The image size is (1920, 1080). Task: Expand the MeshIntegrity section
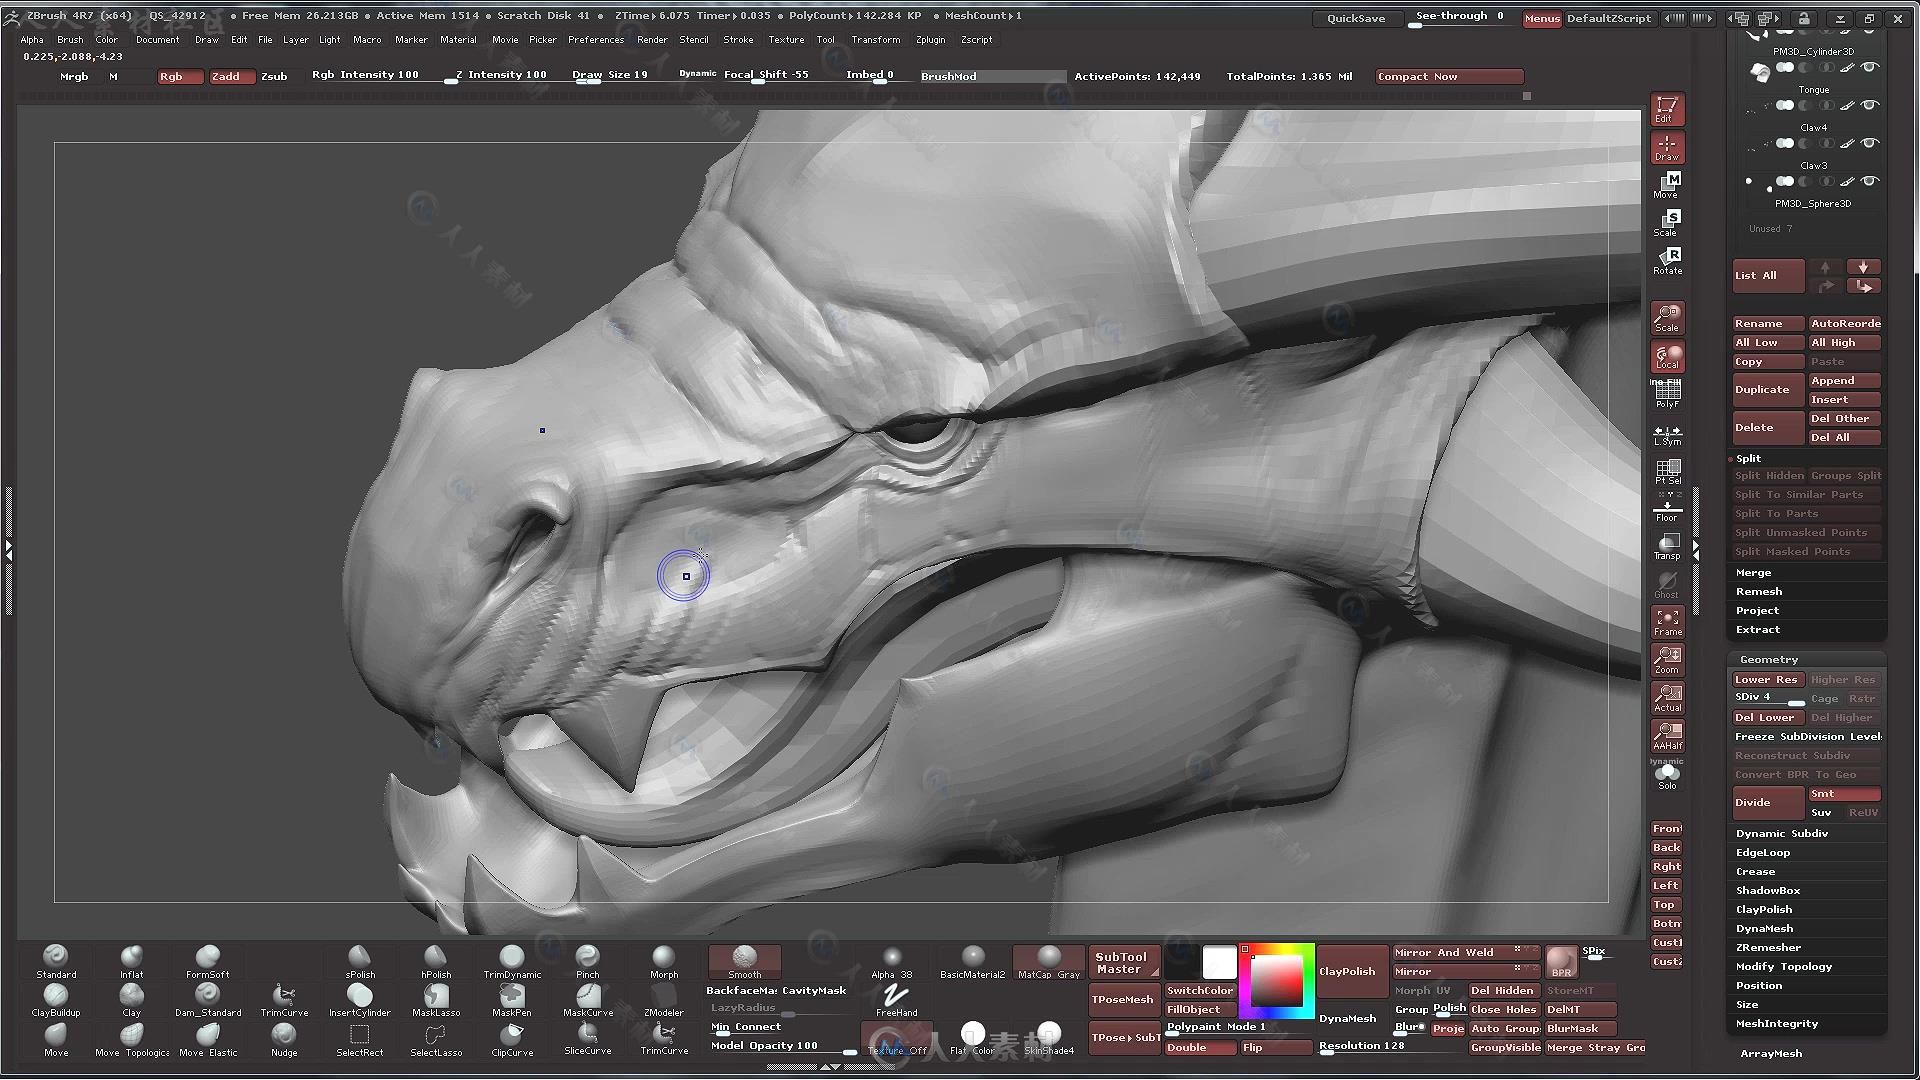[1776, 1024]
